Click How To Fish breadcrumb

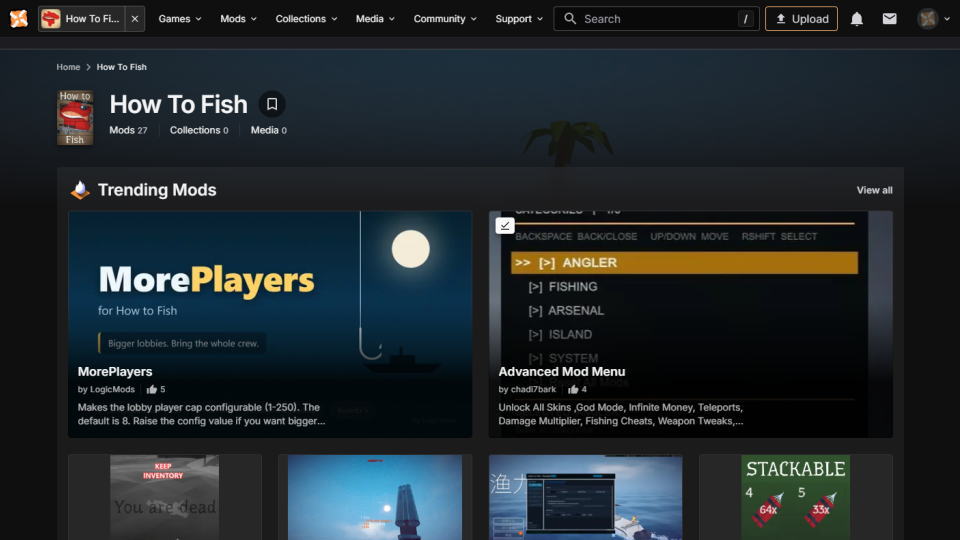(121, 67)
